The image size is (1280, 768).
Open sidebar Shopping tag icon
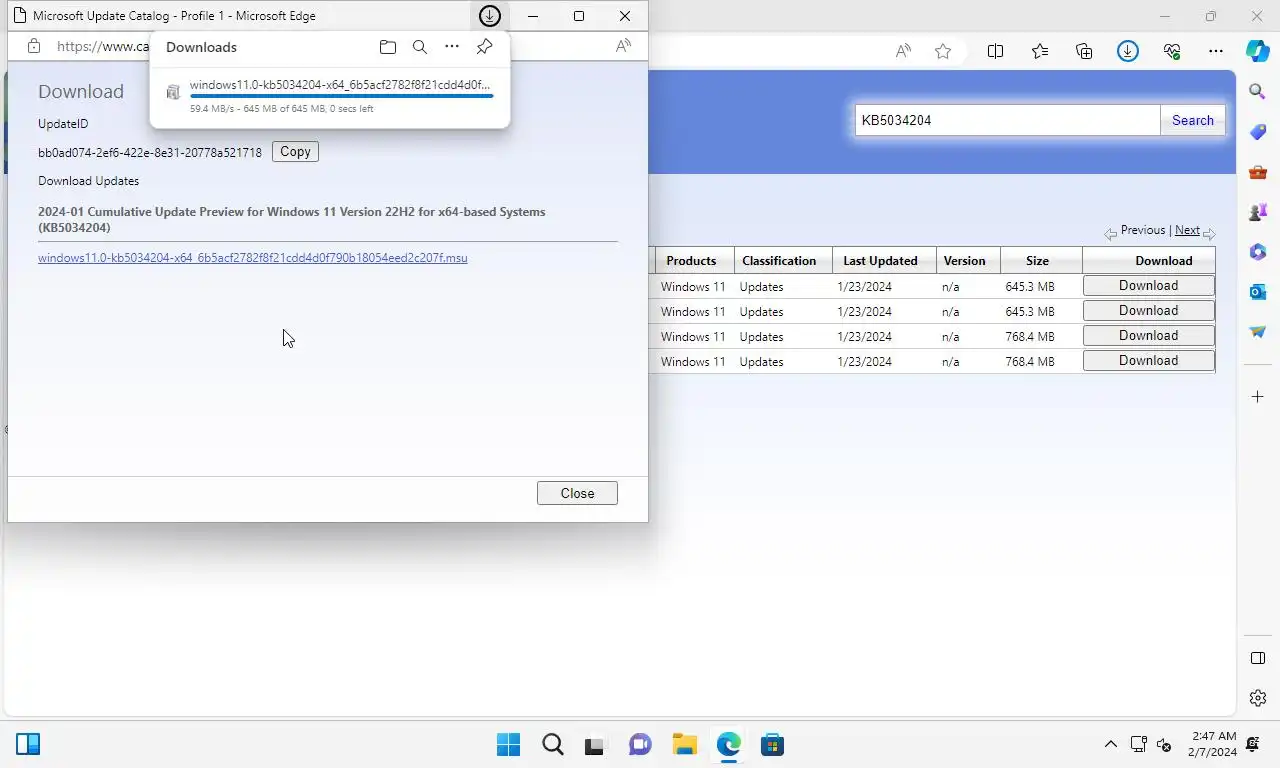point(1258,132)
